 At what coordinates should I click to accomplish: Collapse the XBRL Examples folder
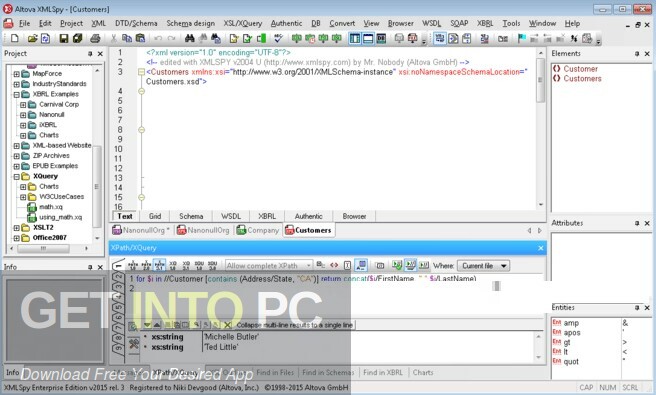coord(16,95)
